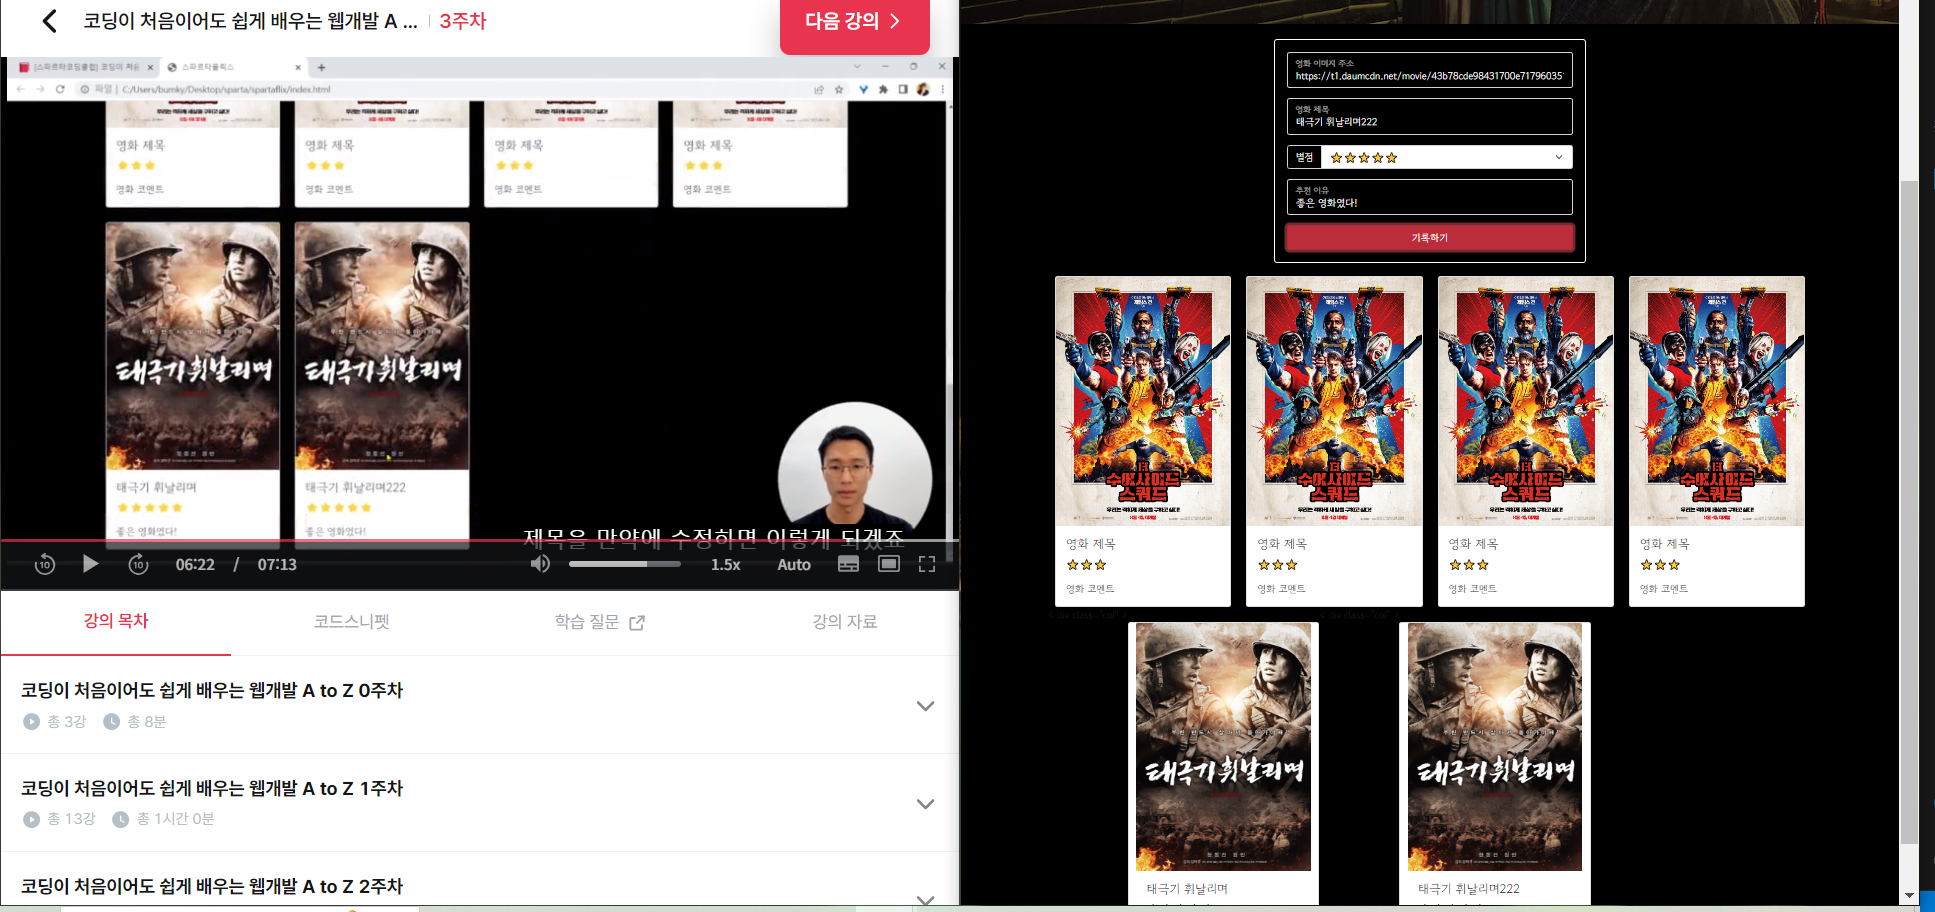The height and width of the screenshot is (912, 1935).
Task: Open the 웹개발 A to Z 0주차 row
Action: 480,705
